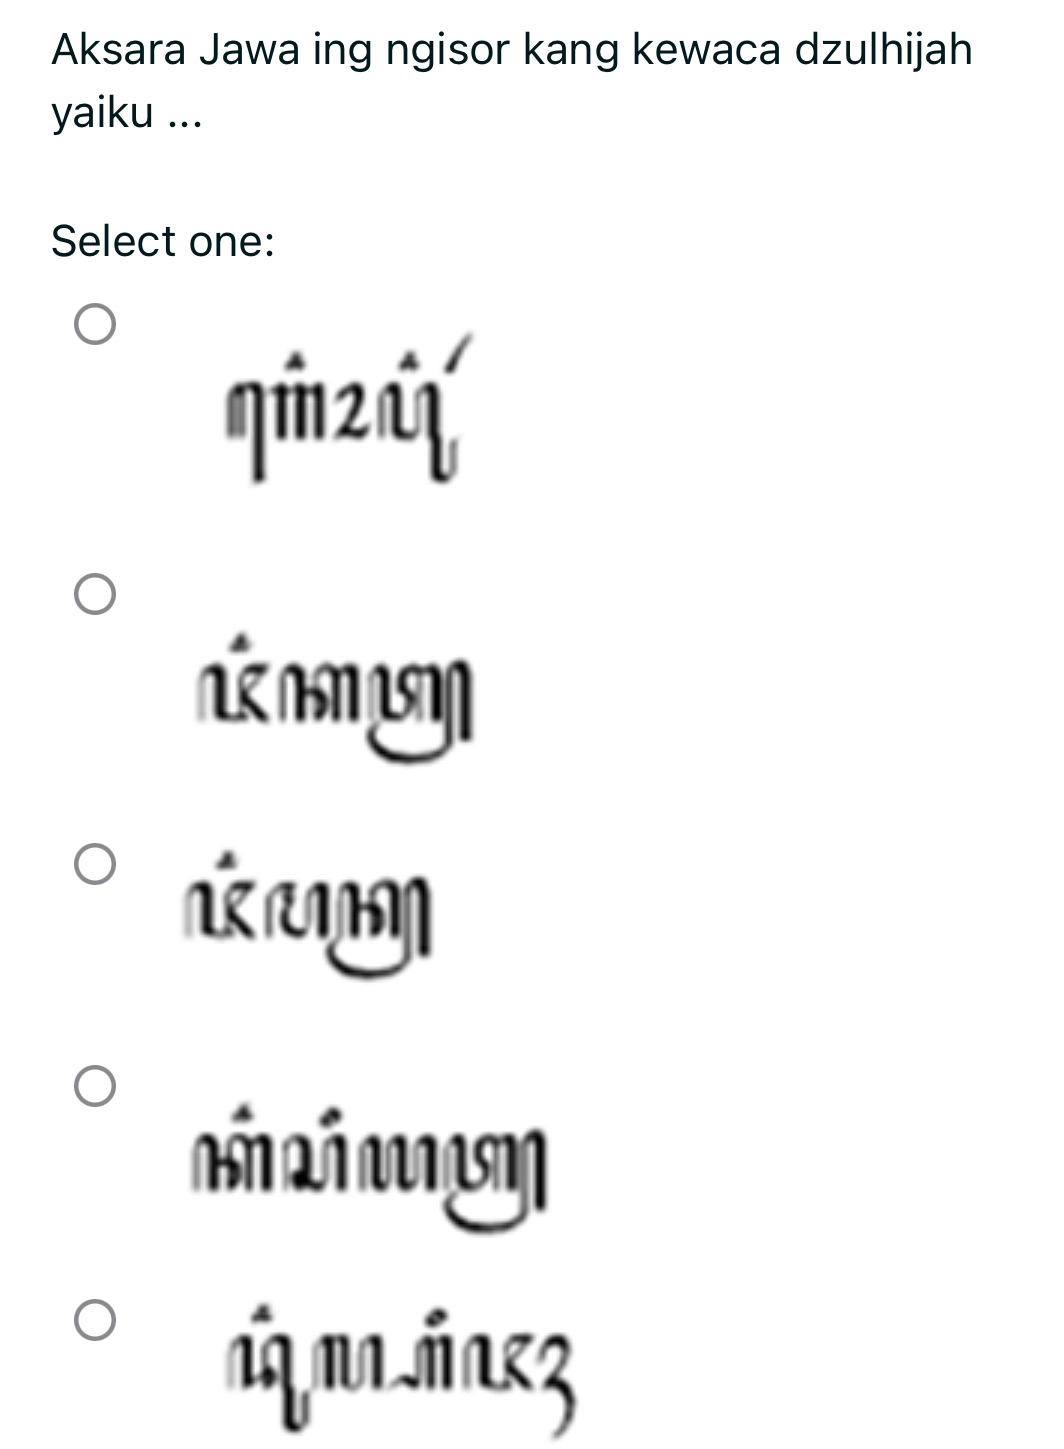Image resolution: width=1064 pixels, height=1449 pixels.
Task: Mark the fourth option radio button
Action: point(95,1087)
